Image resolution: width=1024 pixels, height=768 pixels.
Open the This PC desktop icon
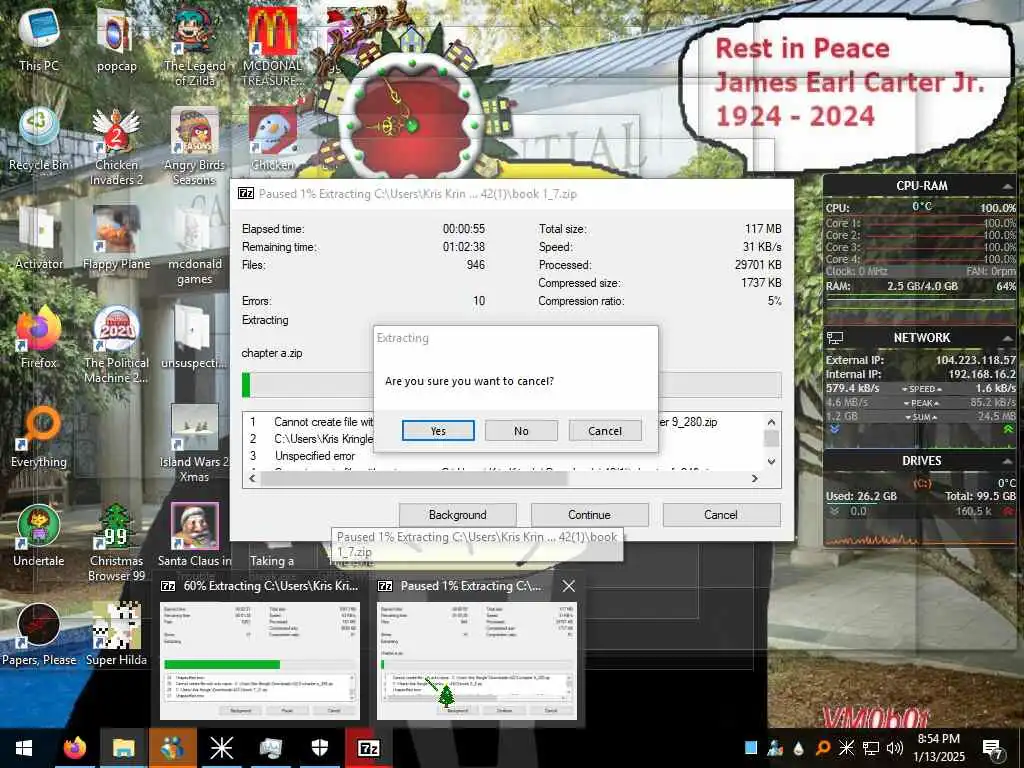tap(39, 40)
